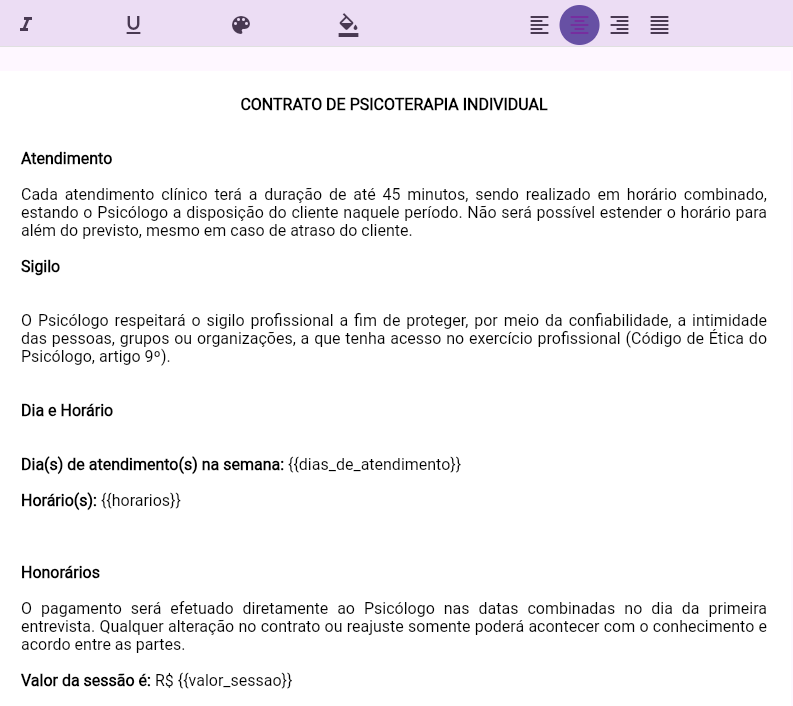
Task: Toggle the active center alignment button
Action: coord(579,25)
